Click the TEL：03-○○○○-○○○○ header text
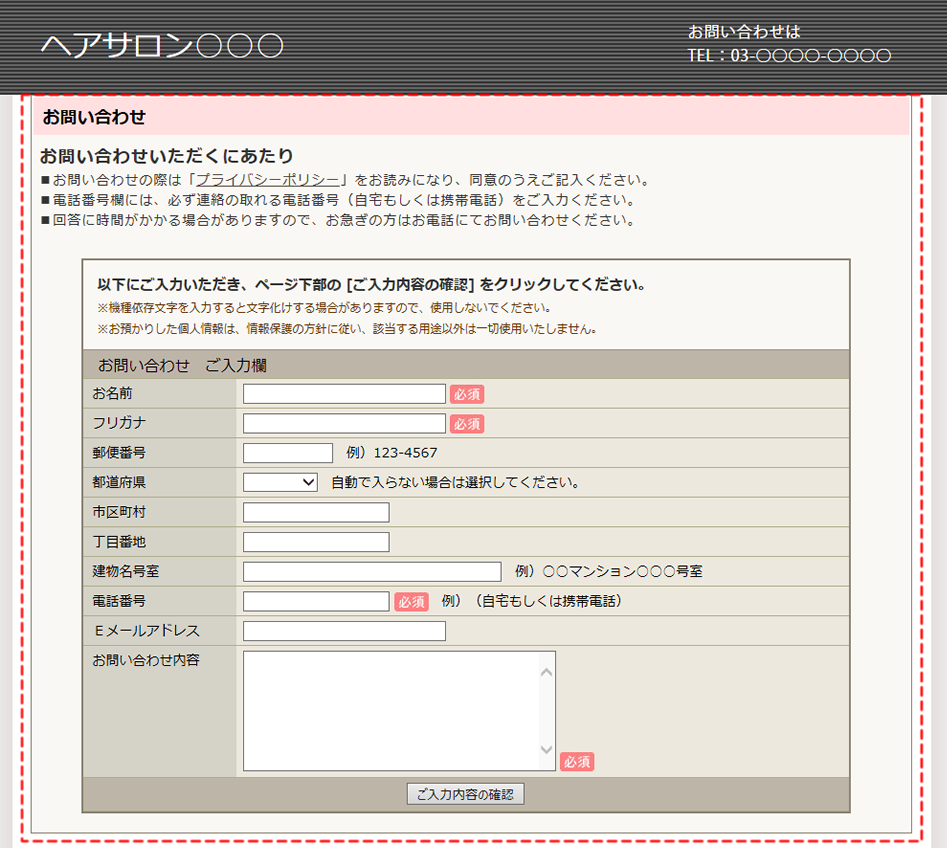Screen dimensions: 947x848 [x=789, y=56]
